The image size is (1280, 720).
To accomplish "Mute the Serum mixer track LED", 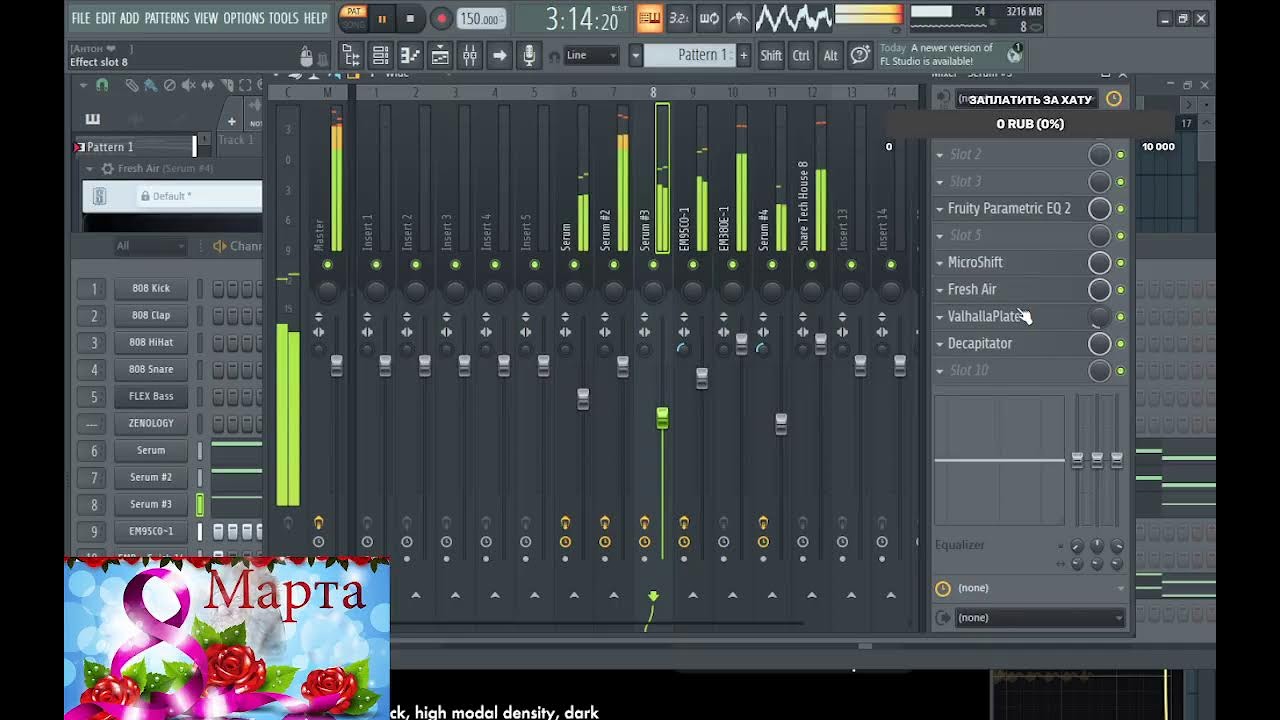I will [574, 265].
